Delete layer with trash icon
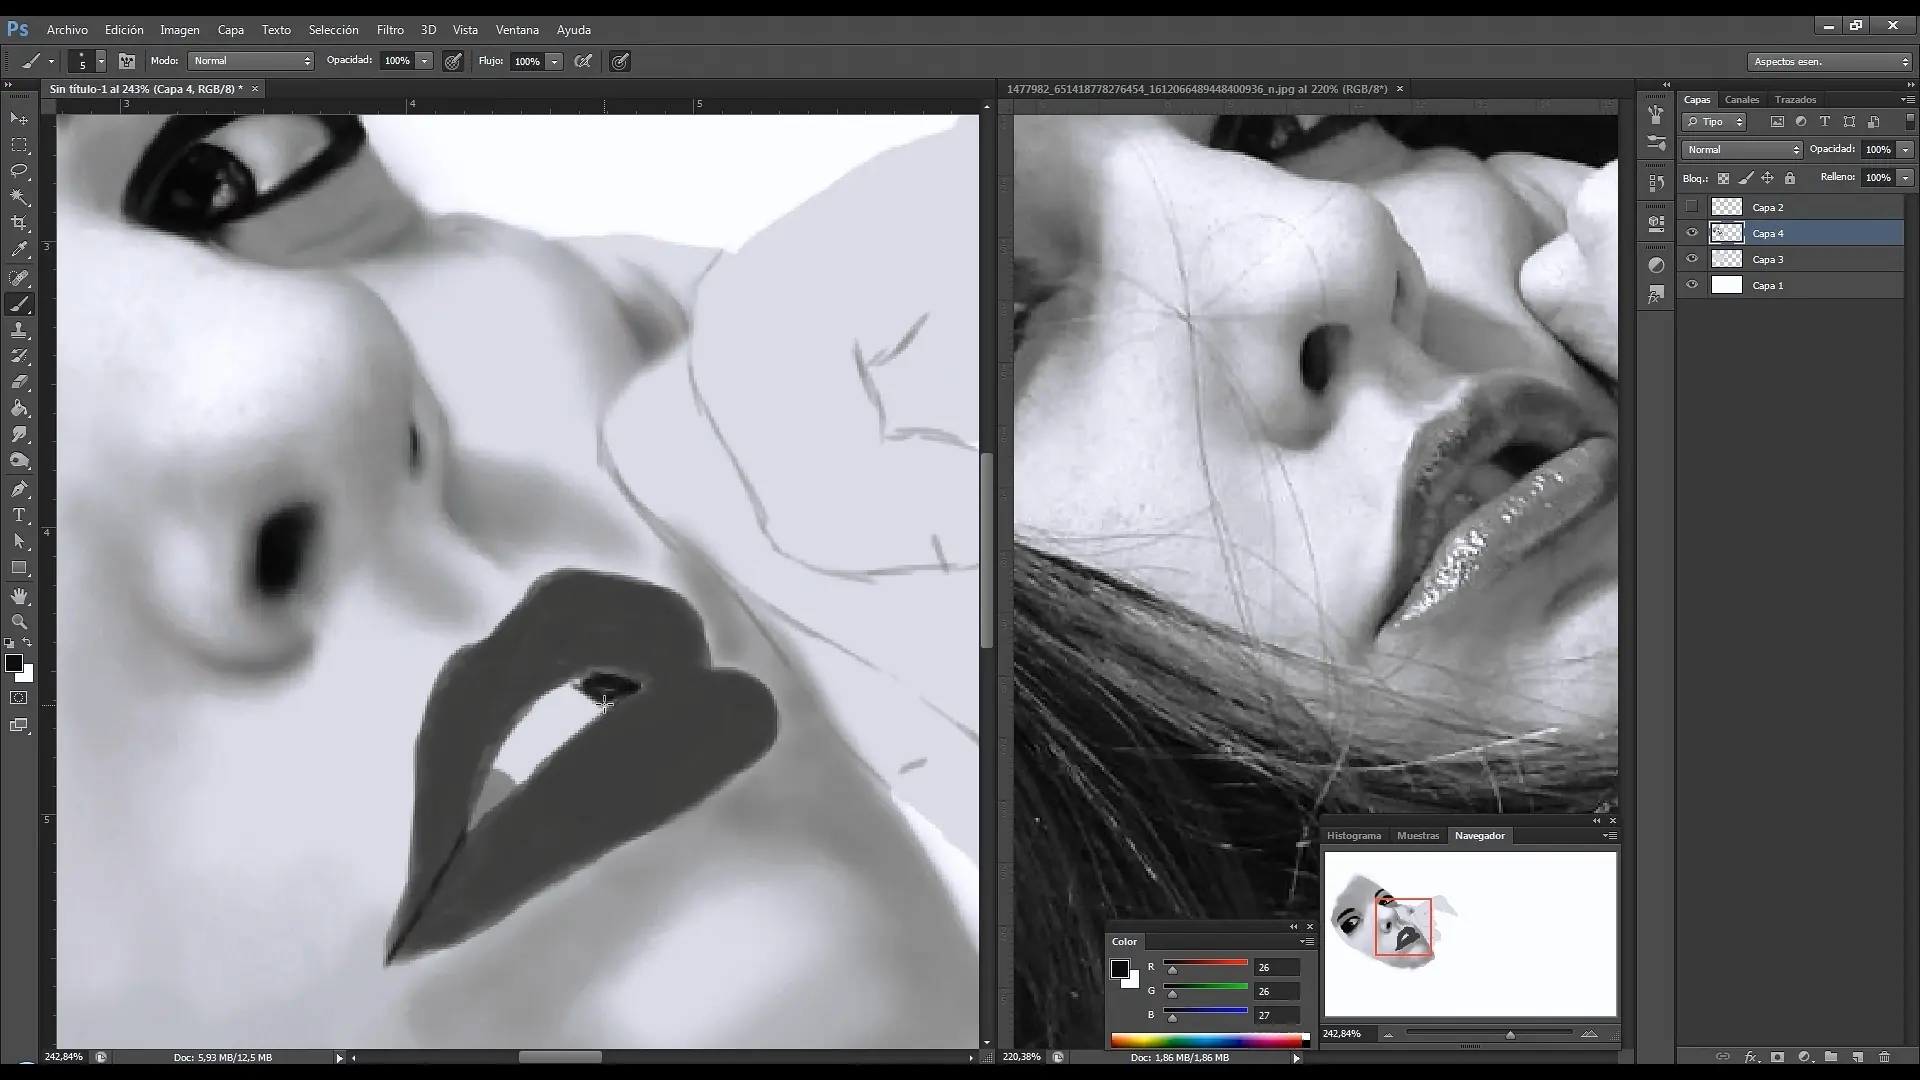1920x1080 pixels. pos(1884,1057)
